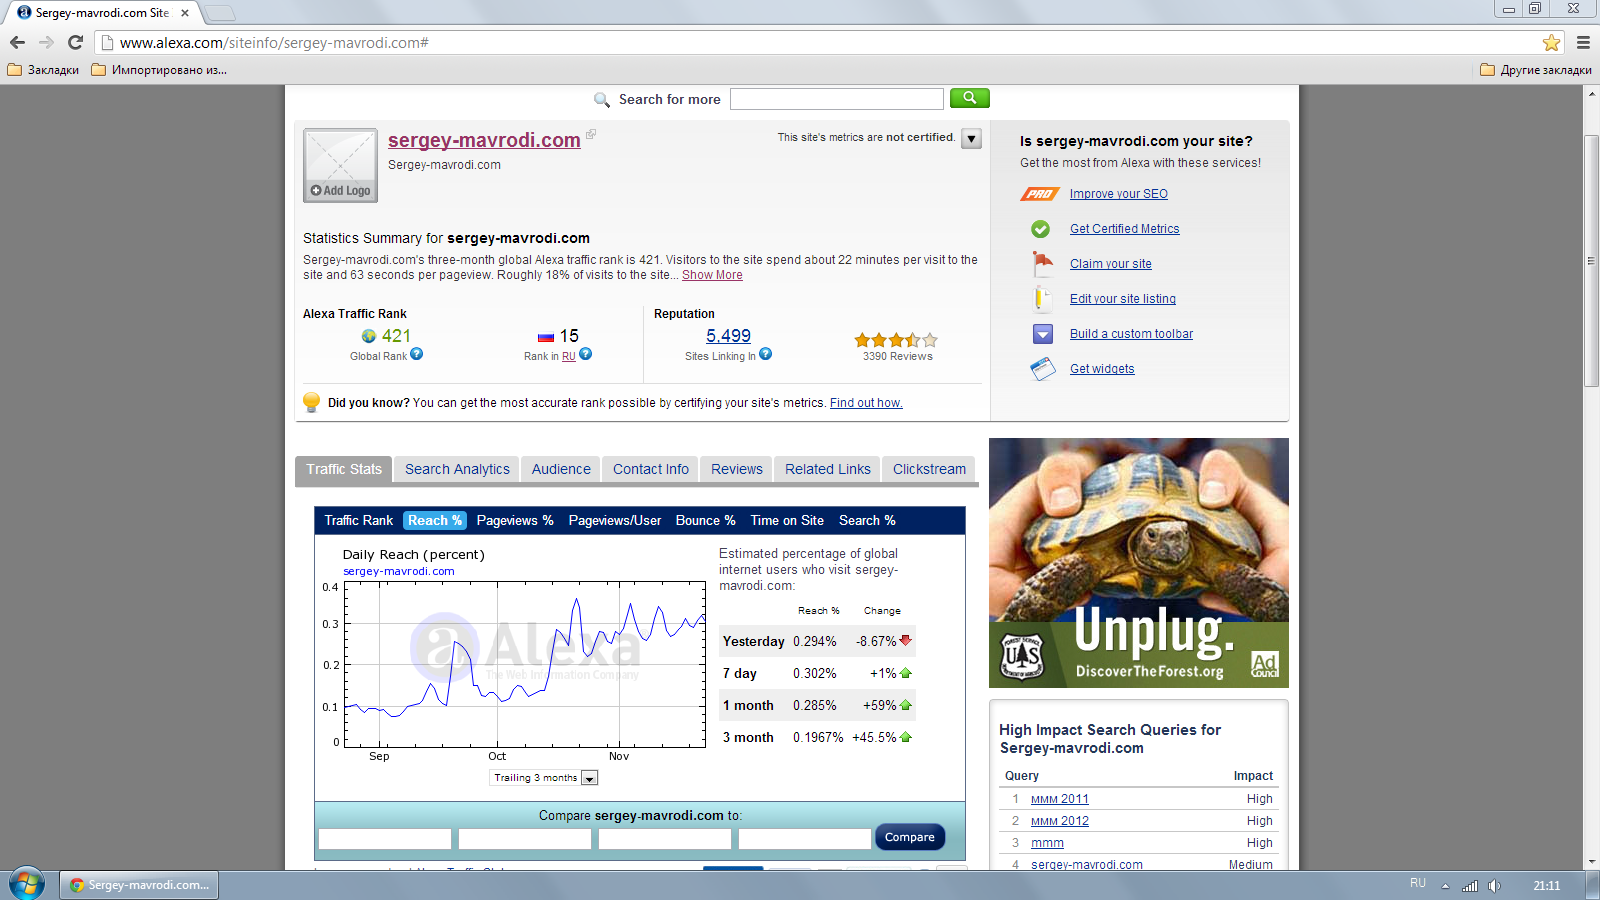
Task: Click the Build a custom toolbar link
Action: [x=1131, y=334]
